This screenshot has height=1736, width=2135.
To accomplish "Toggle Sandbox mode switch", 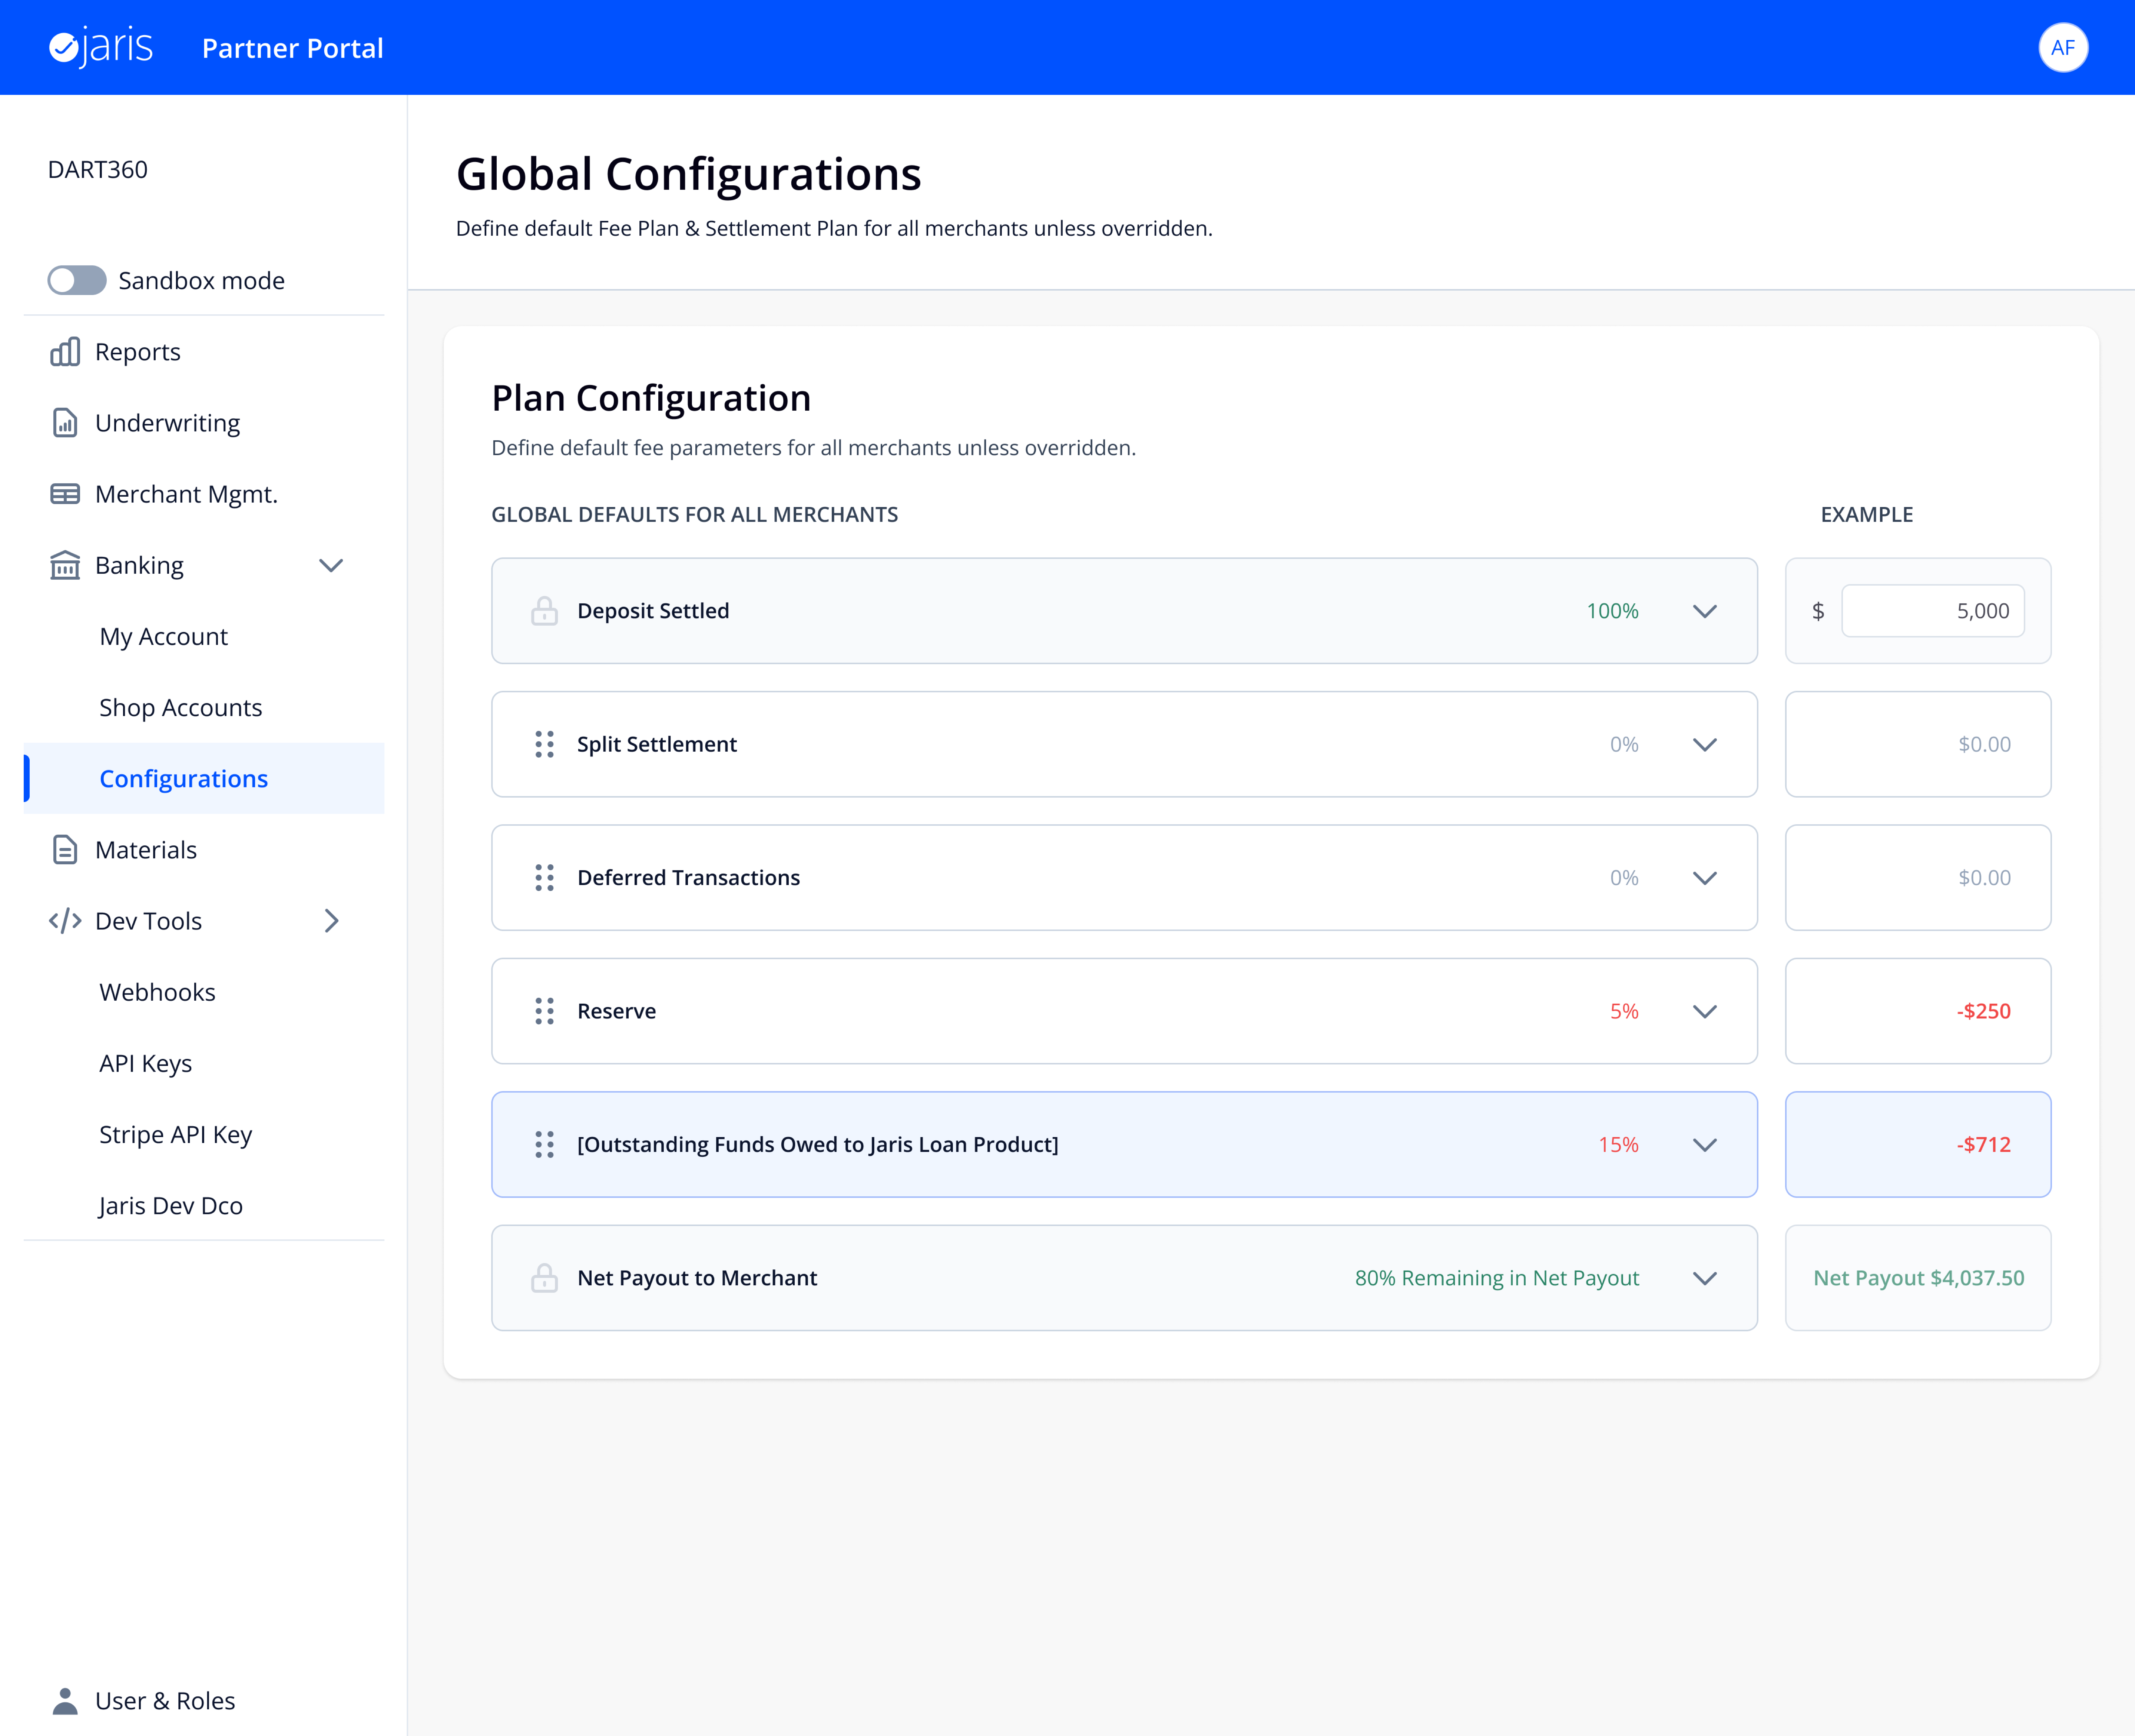I will click(77, 280).
